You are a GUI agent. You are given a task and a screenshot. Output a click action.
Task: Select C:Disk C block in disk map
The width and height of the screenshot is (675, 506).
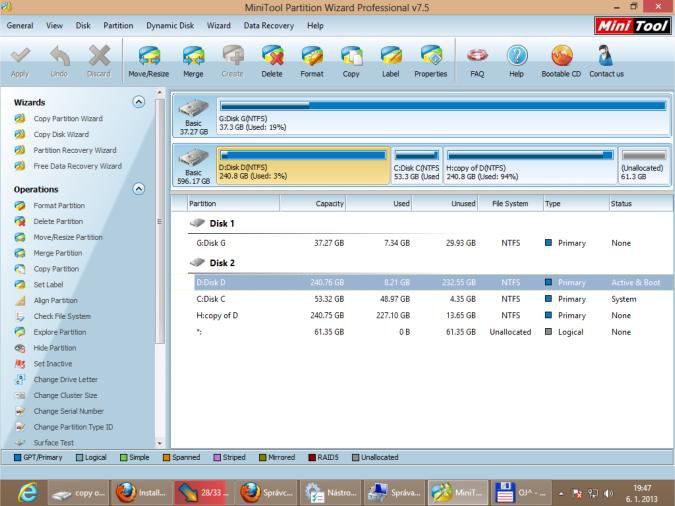[x=417, y=165]
